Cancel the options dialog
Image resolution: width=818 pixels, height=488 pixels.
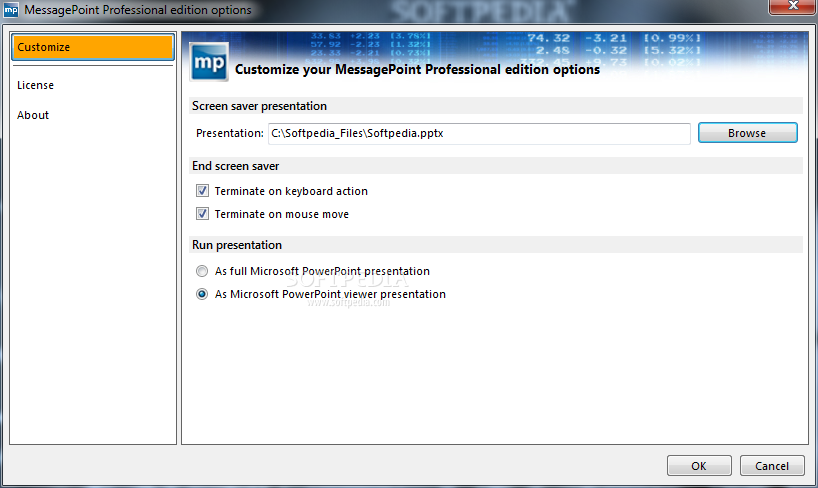pyautogui.click(x=772, y=466)
